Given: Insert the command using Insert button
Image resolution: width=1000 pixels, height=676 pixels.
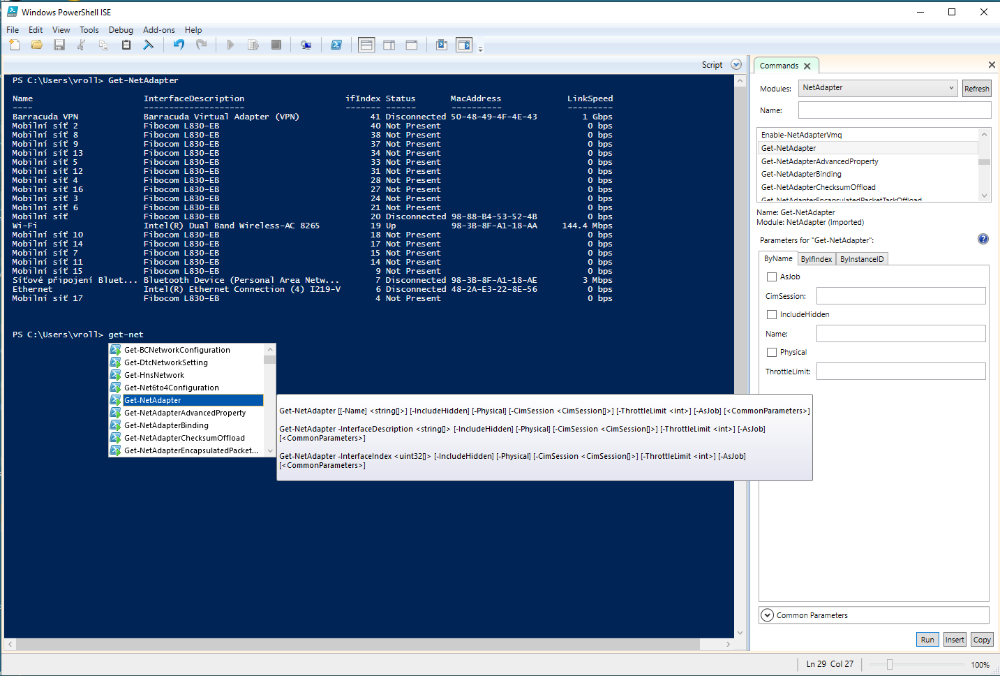Looking at the screenshot, I should coord(954,639).
